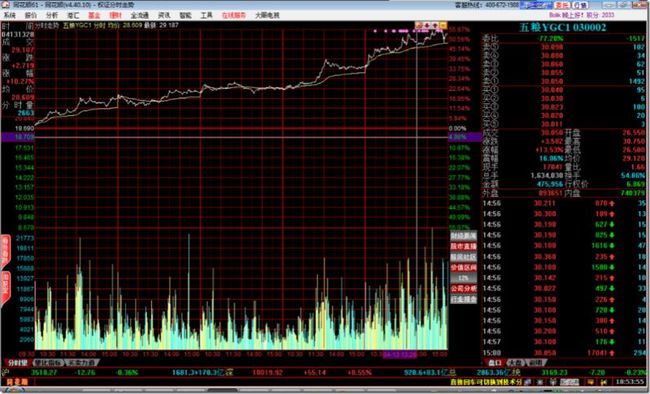The image size is (650, 394).
Task: Click the 外盘 volume row in the quote panel
Action: [x=564, y=193]
